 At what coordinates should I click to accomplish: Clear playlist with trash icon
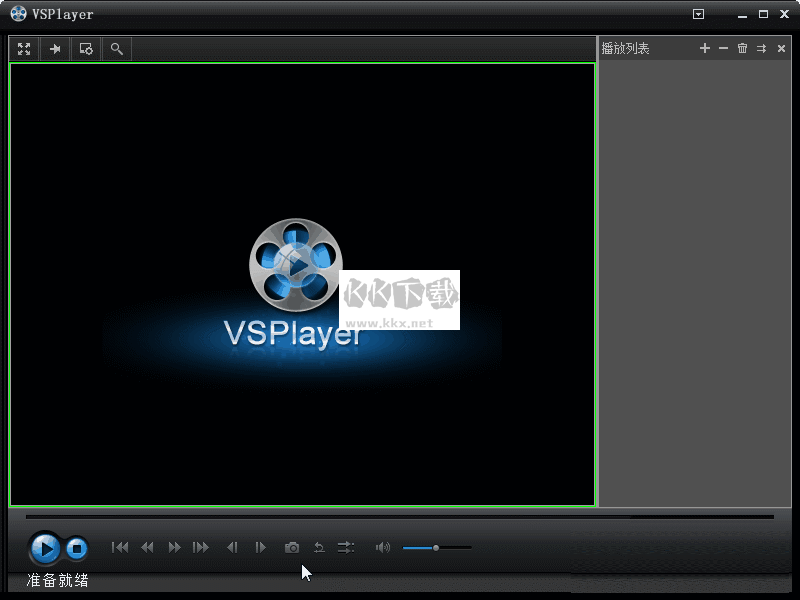click(742, 48)
